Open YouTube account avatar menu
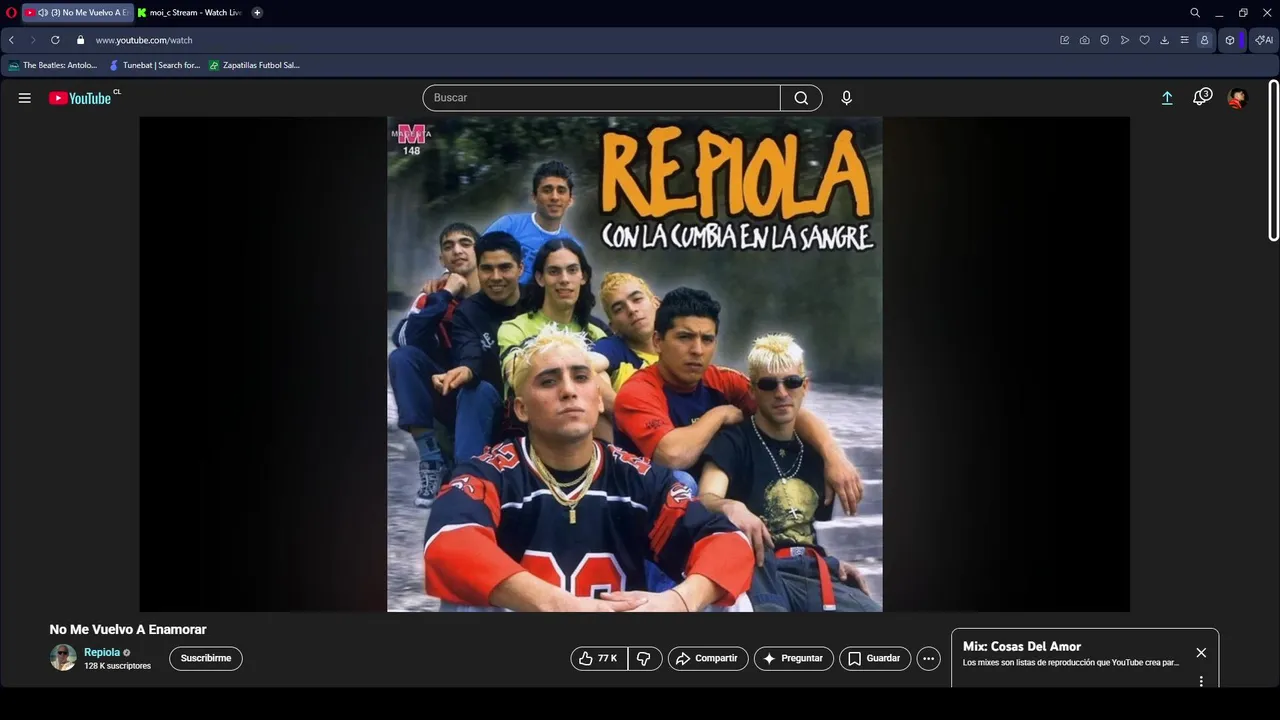 1237,98
